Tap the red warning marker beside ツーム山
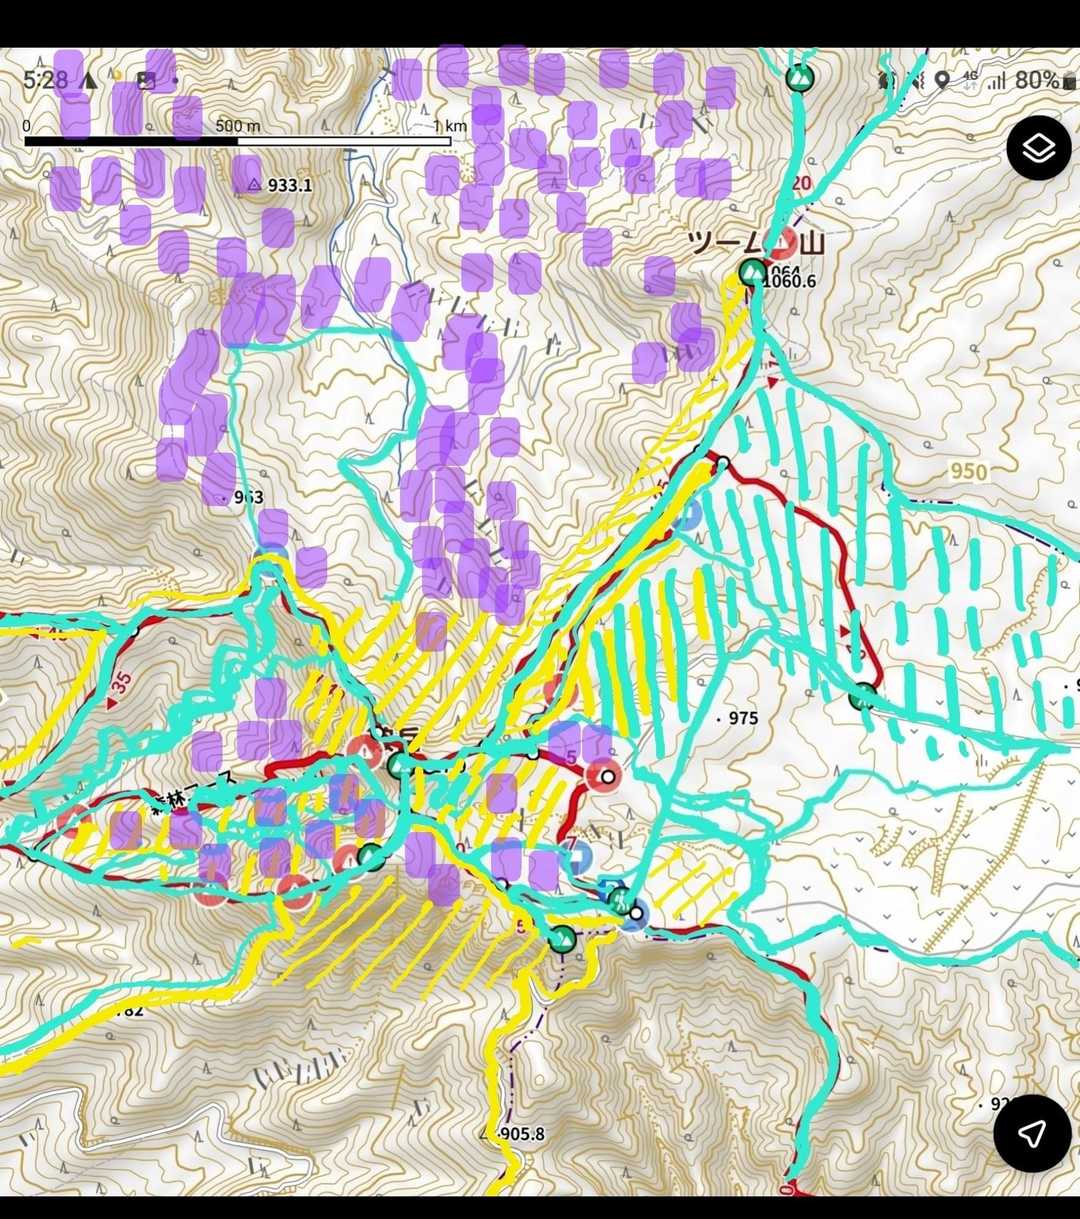Image resolution: width=1080 pixels, height=1219 pixels. [783, 243]
